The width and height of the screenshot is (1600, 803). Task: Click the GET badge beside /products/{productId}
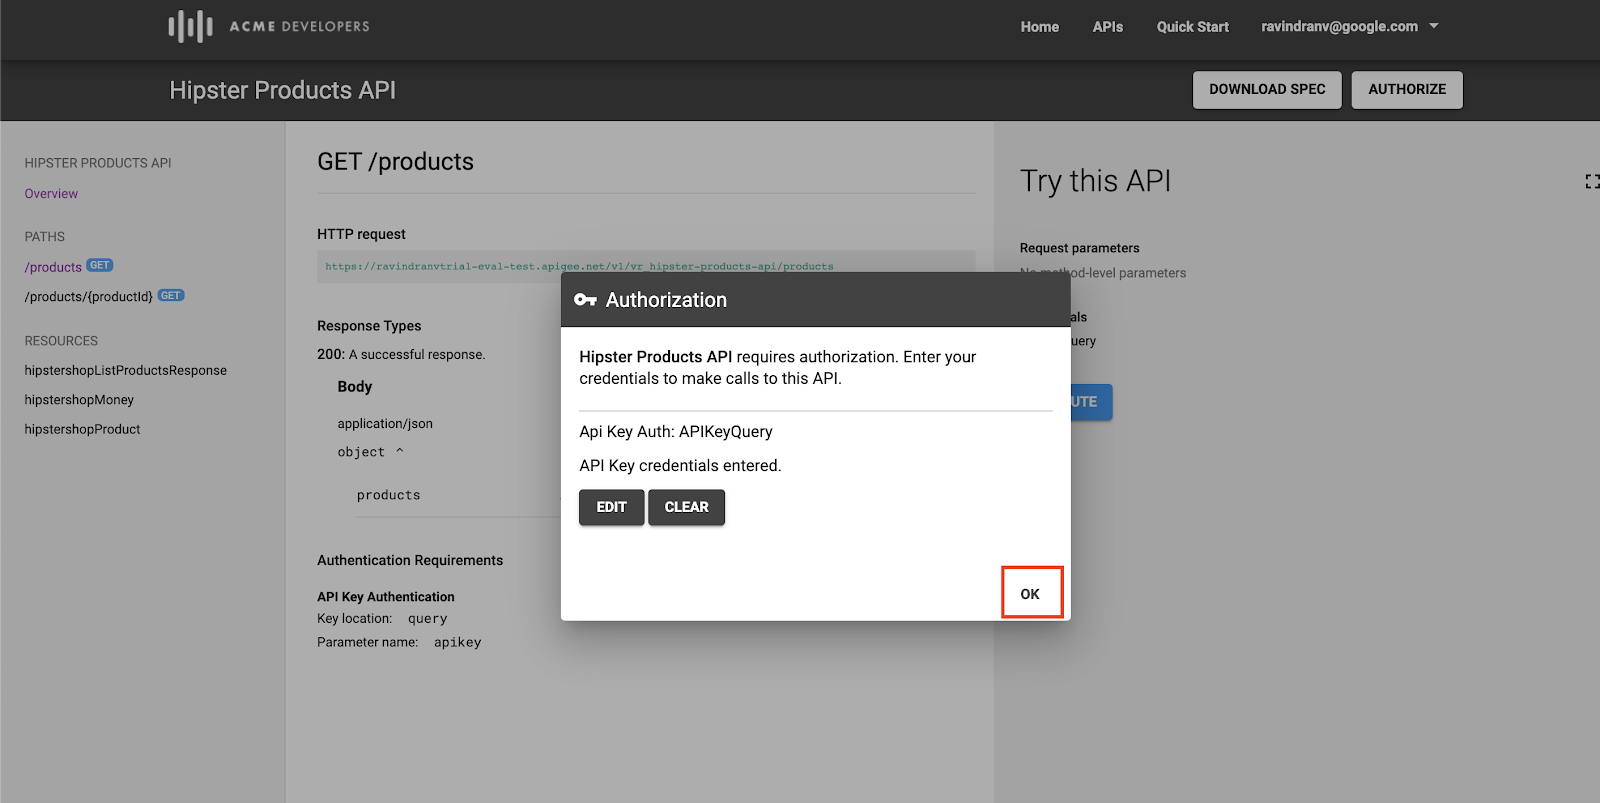171,296
